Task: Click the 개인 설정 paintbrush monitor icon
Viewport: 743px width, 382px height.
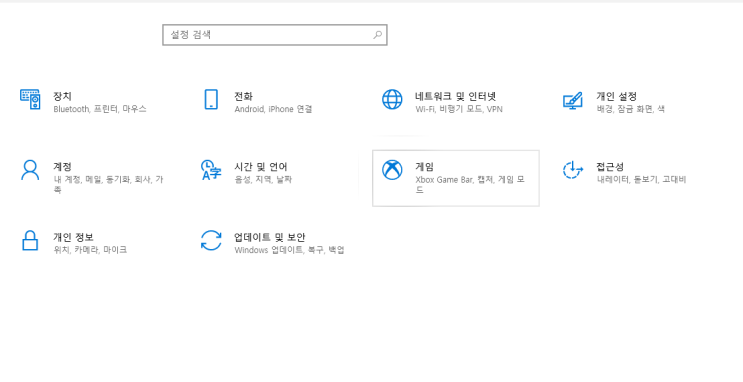Action: point(572,100)
